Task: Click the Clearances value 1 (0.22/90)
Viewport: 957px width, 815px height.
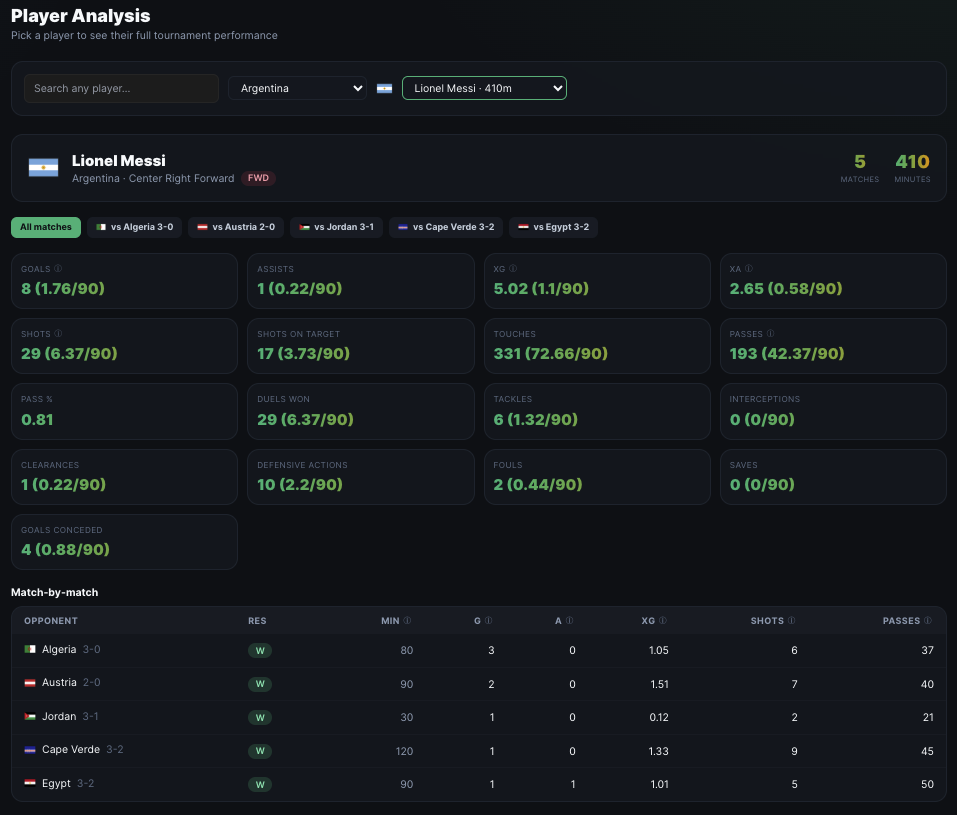Action: pos(63,485)
